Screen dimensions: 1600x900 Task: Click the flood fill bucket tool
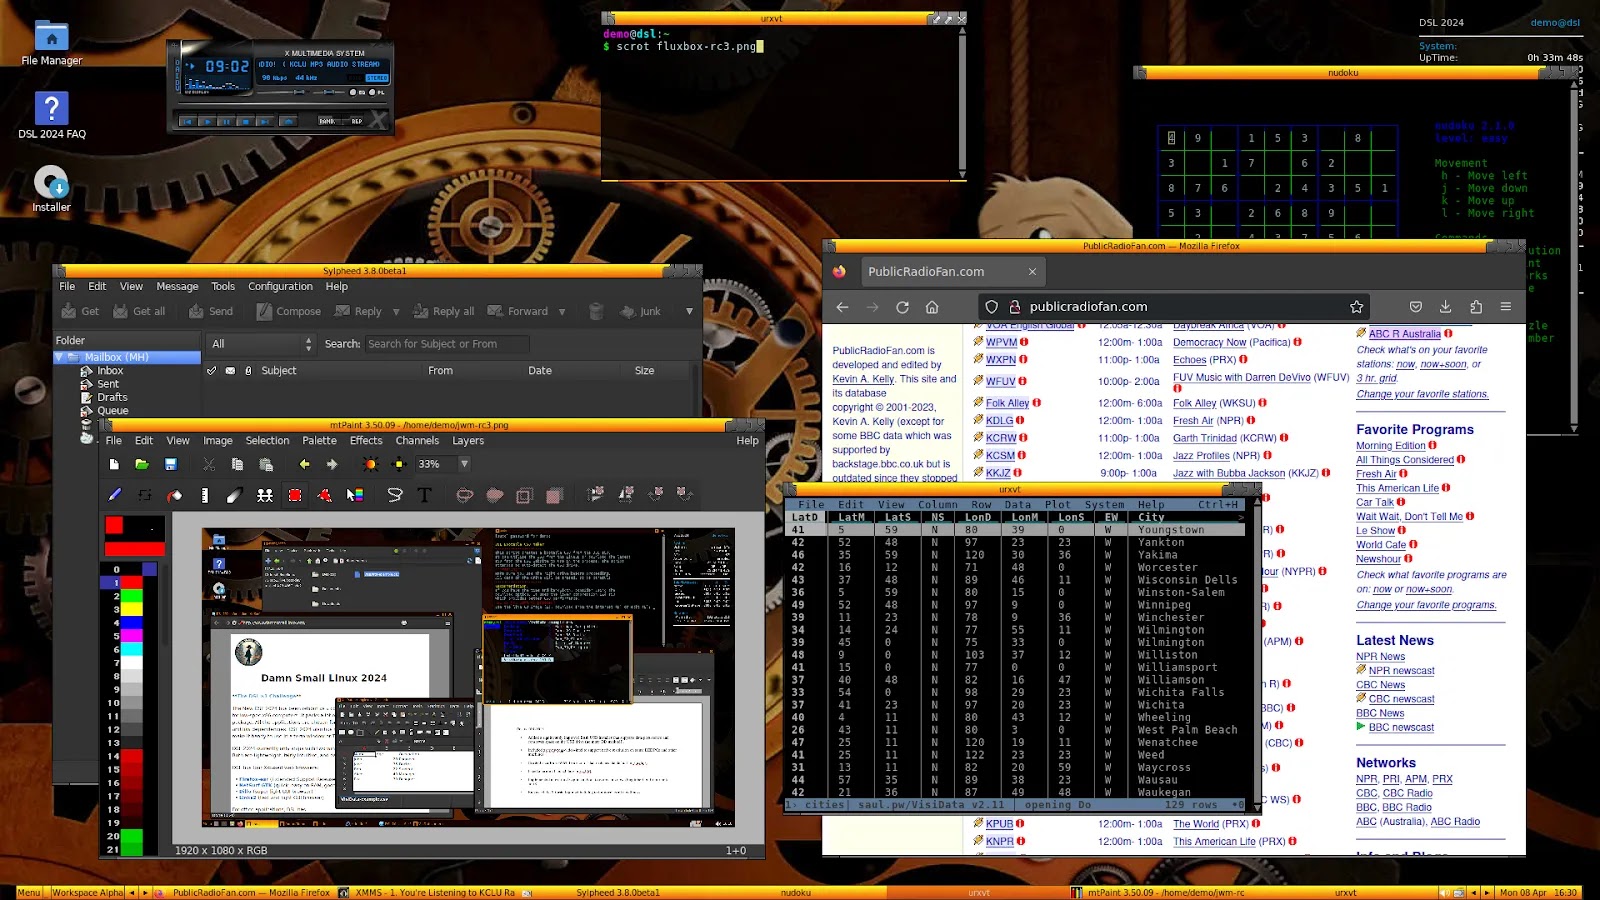[x=174, y=495]
